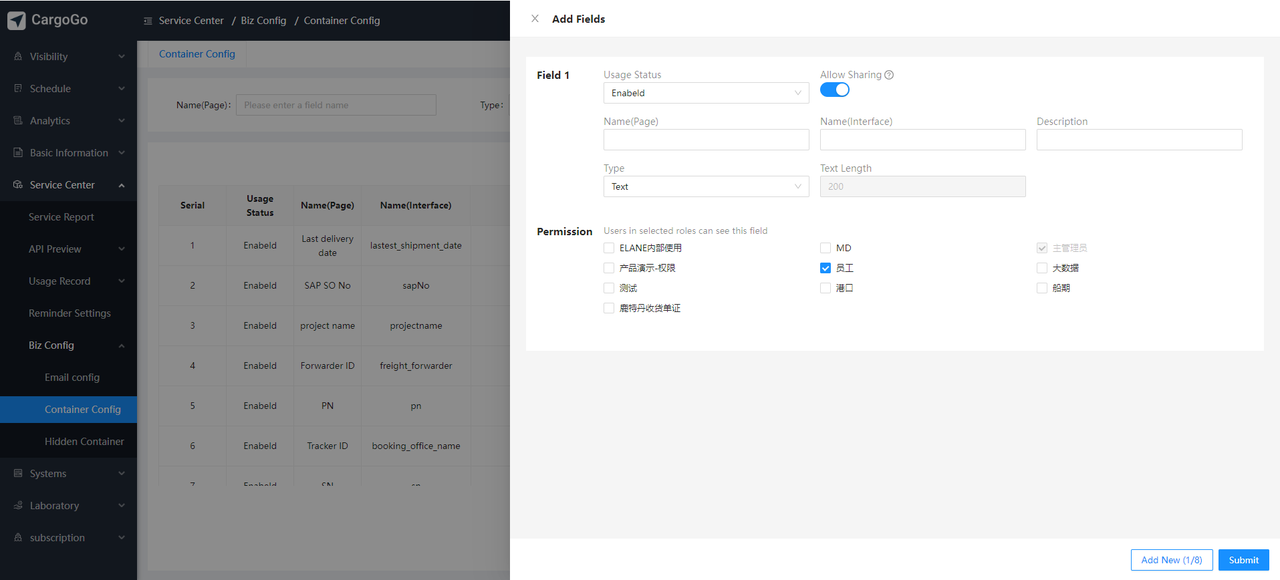This screenshot has height=580, width=1280.
Task: Click the Submit button
Action: pyautogui.click(x=1244, y=560)
